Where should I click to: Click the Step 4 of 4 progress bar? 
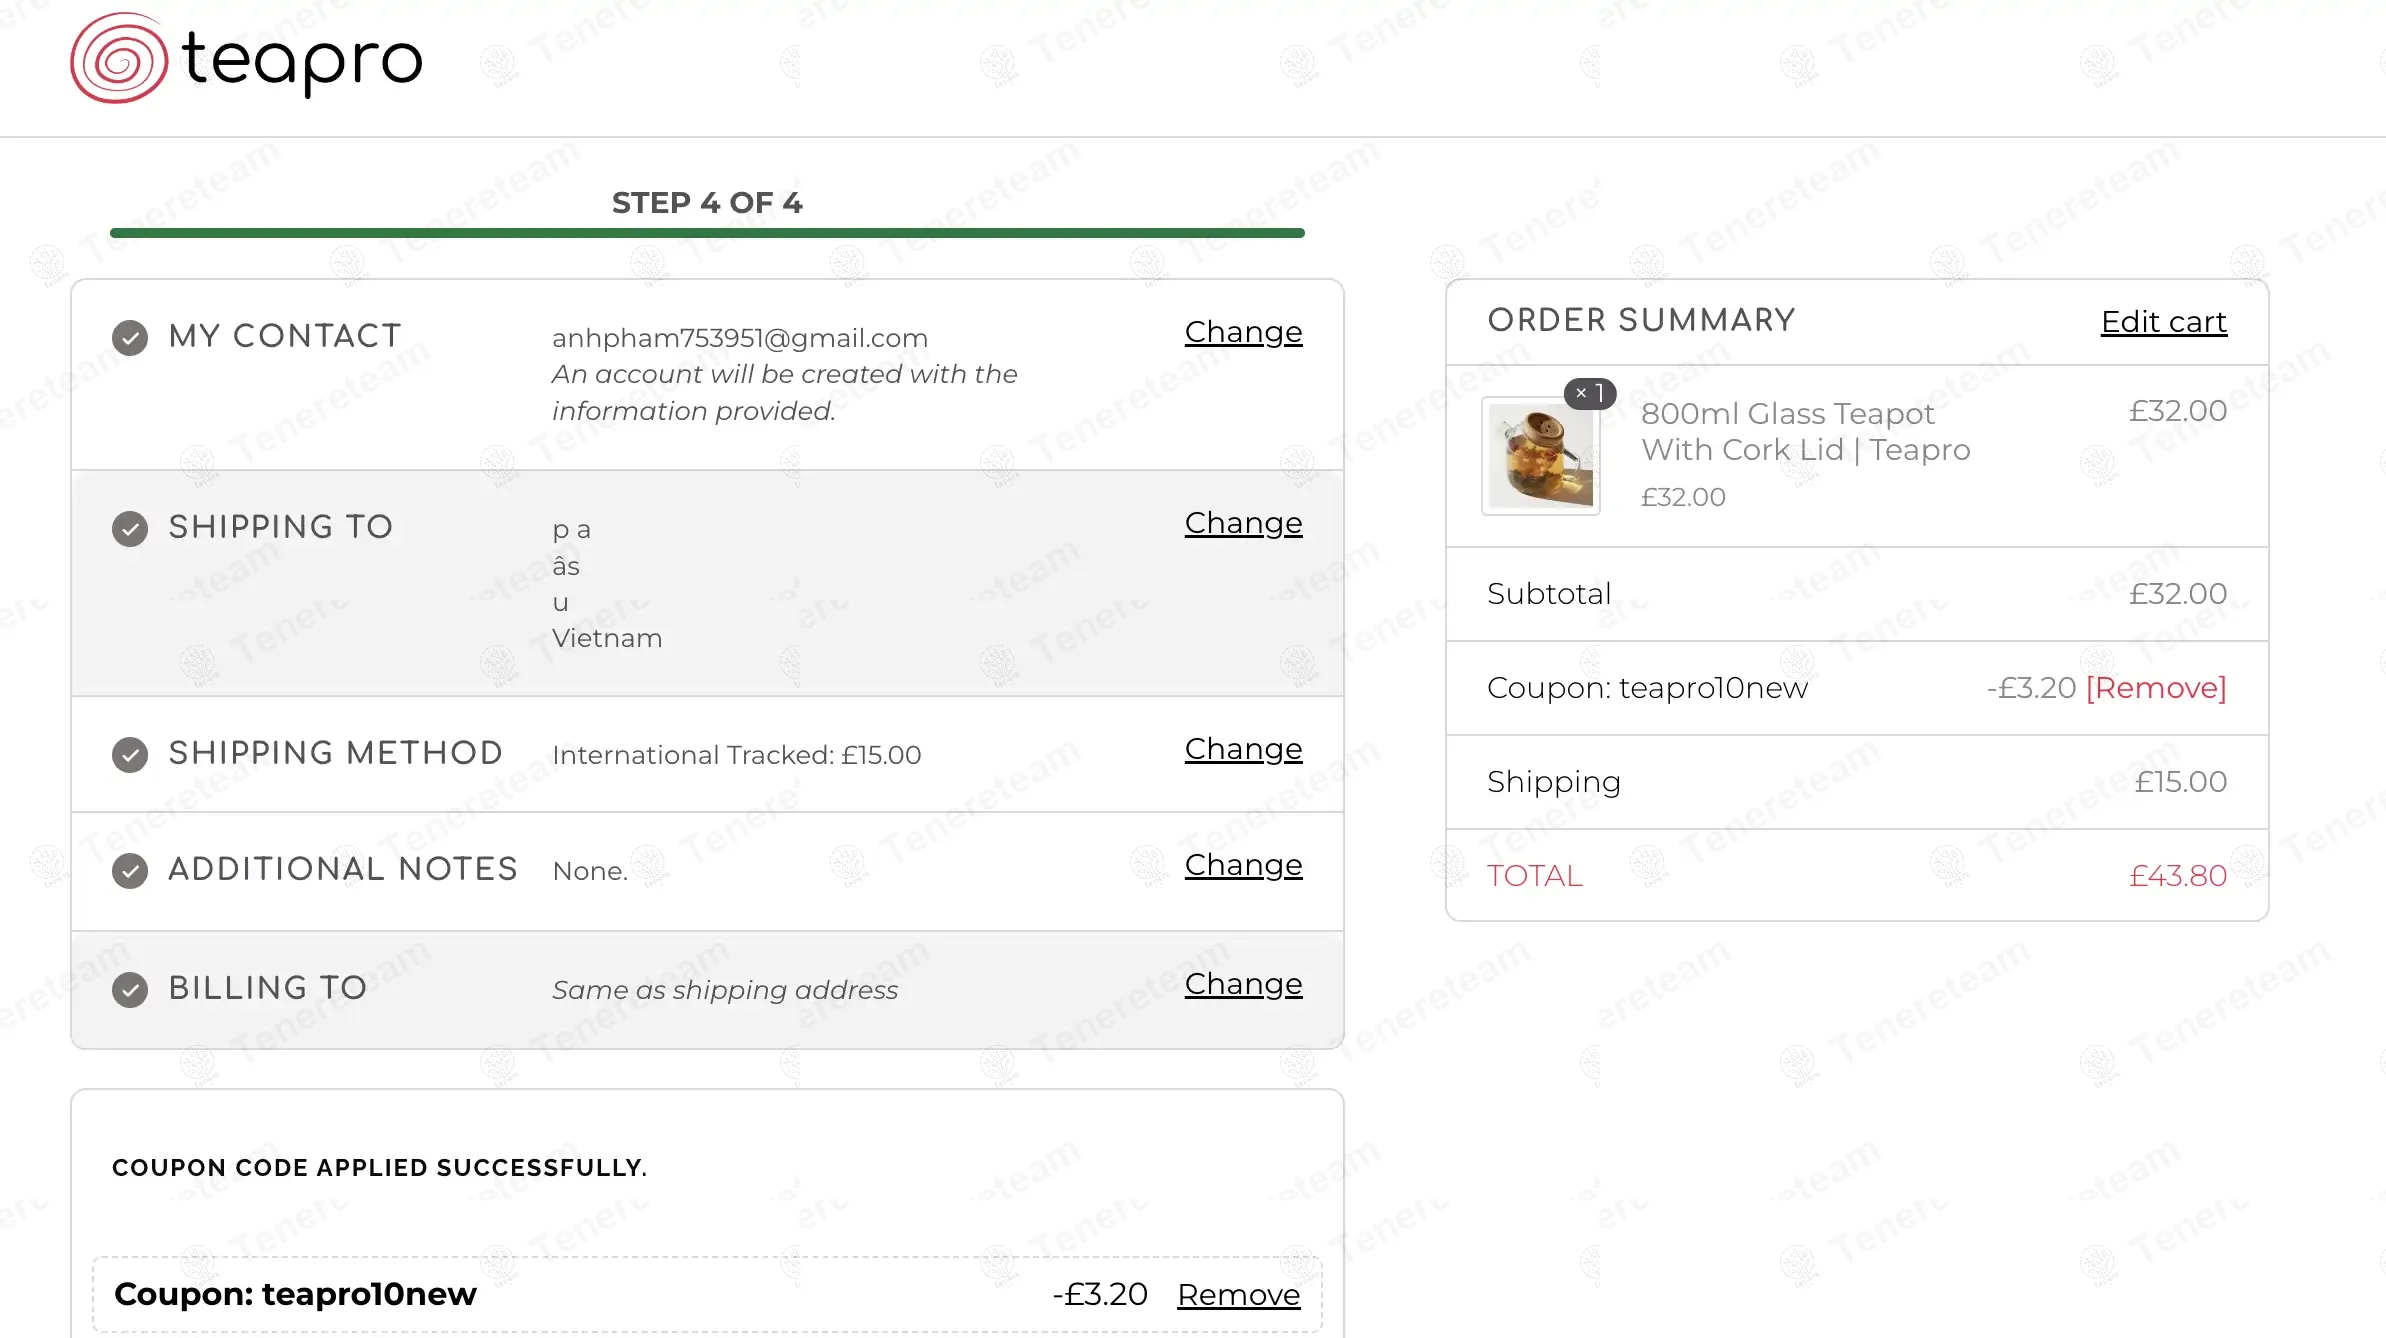[x=707, y=233]
